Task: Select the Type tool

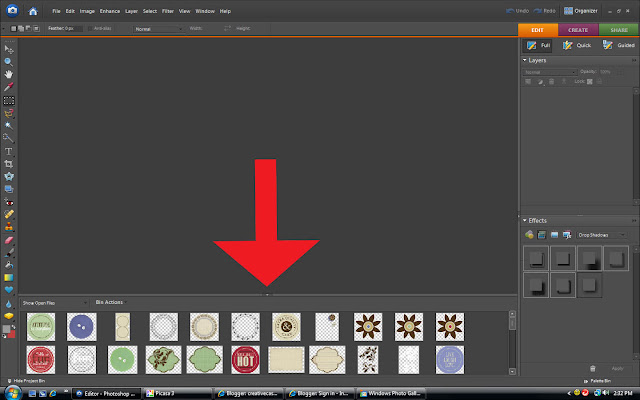Action: [9, 151]
